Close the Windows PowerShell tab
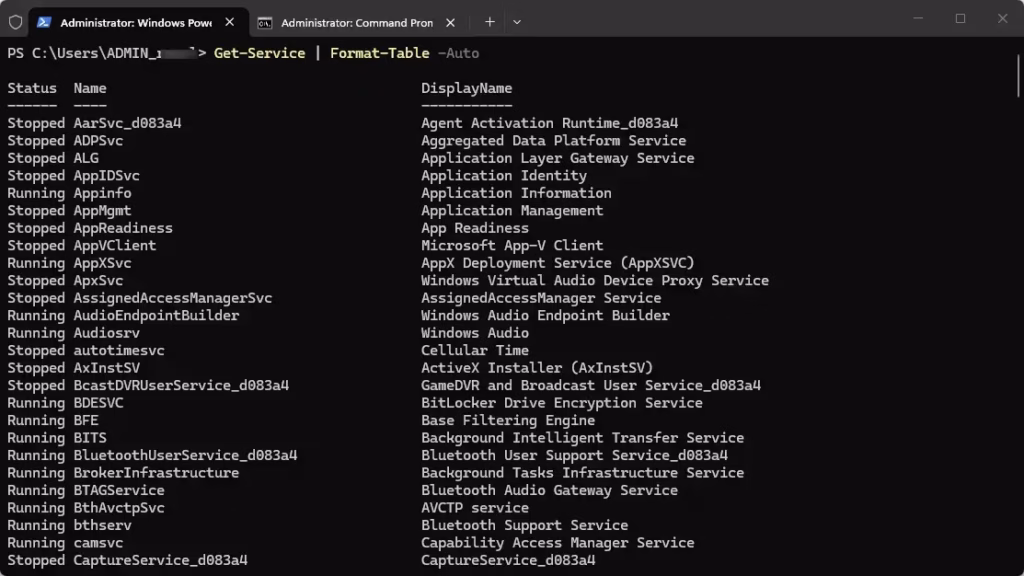This screenshot has height=576, width=1024. 230,22
